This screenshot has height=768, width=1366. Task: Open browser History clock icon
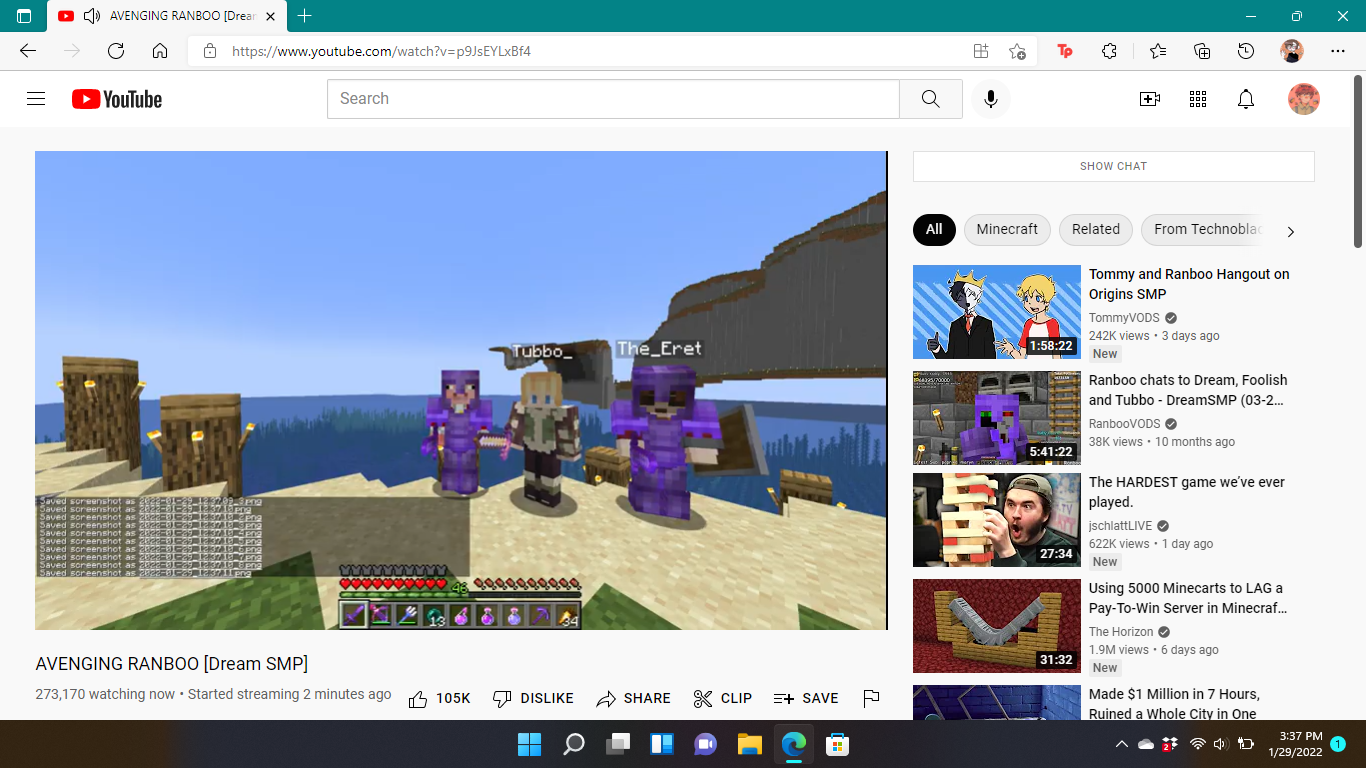(1246, 51)
